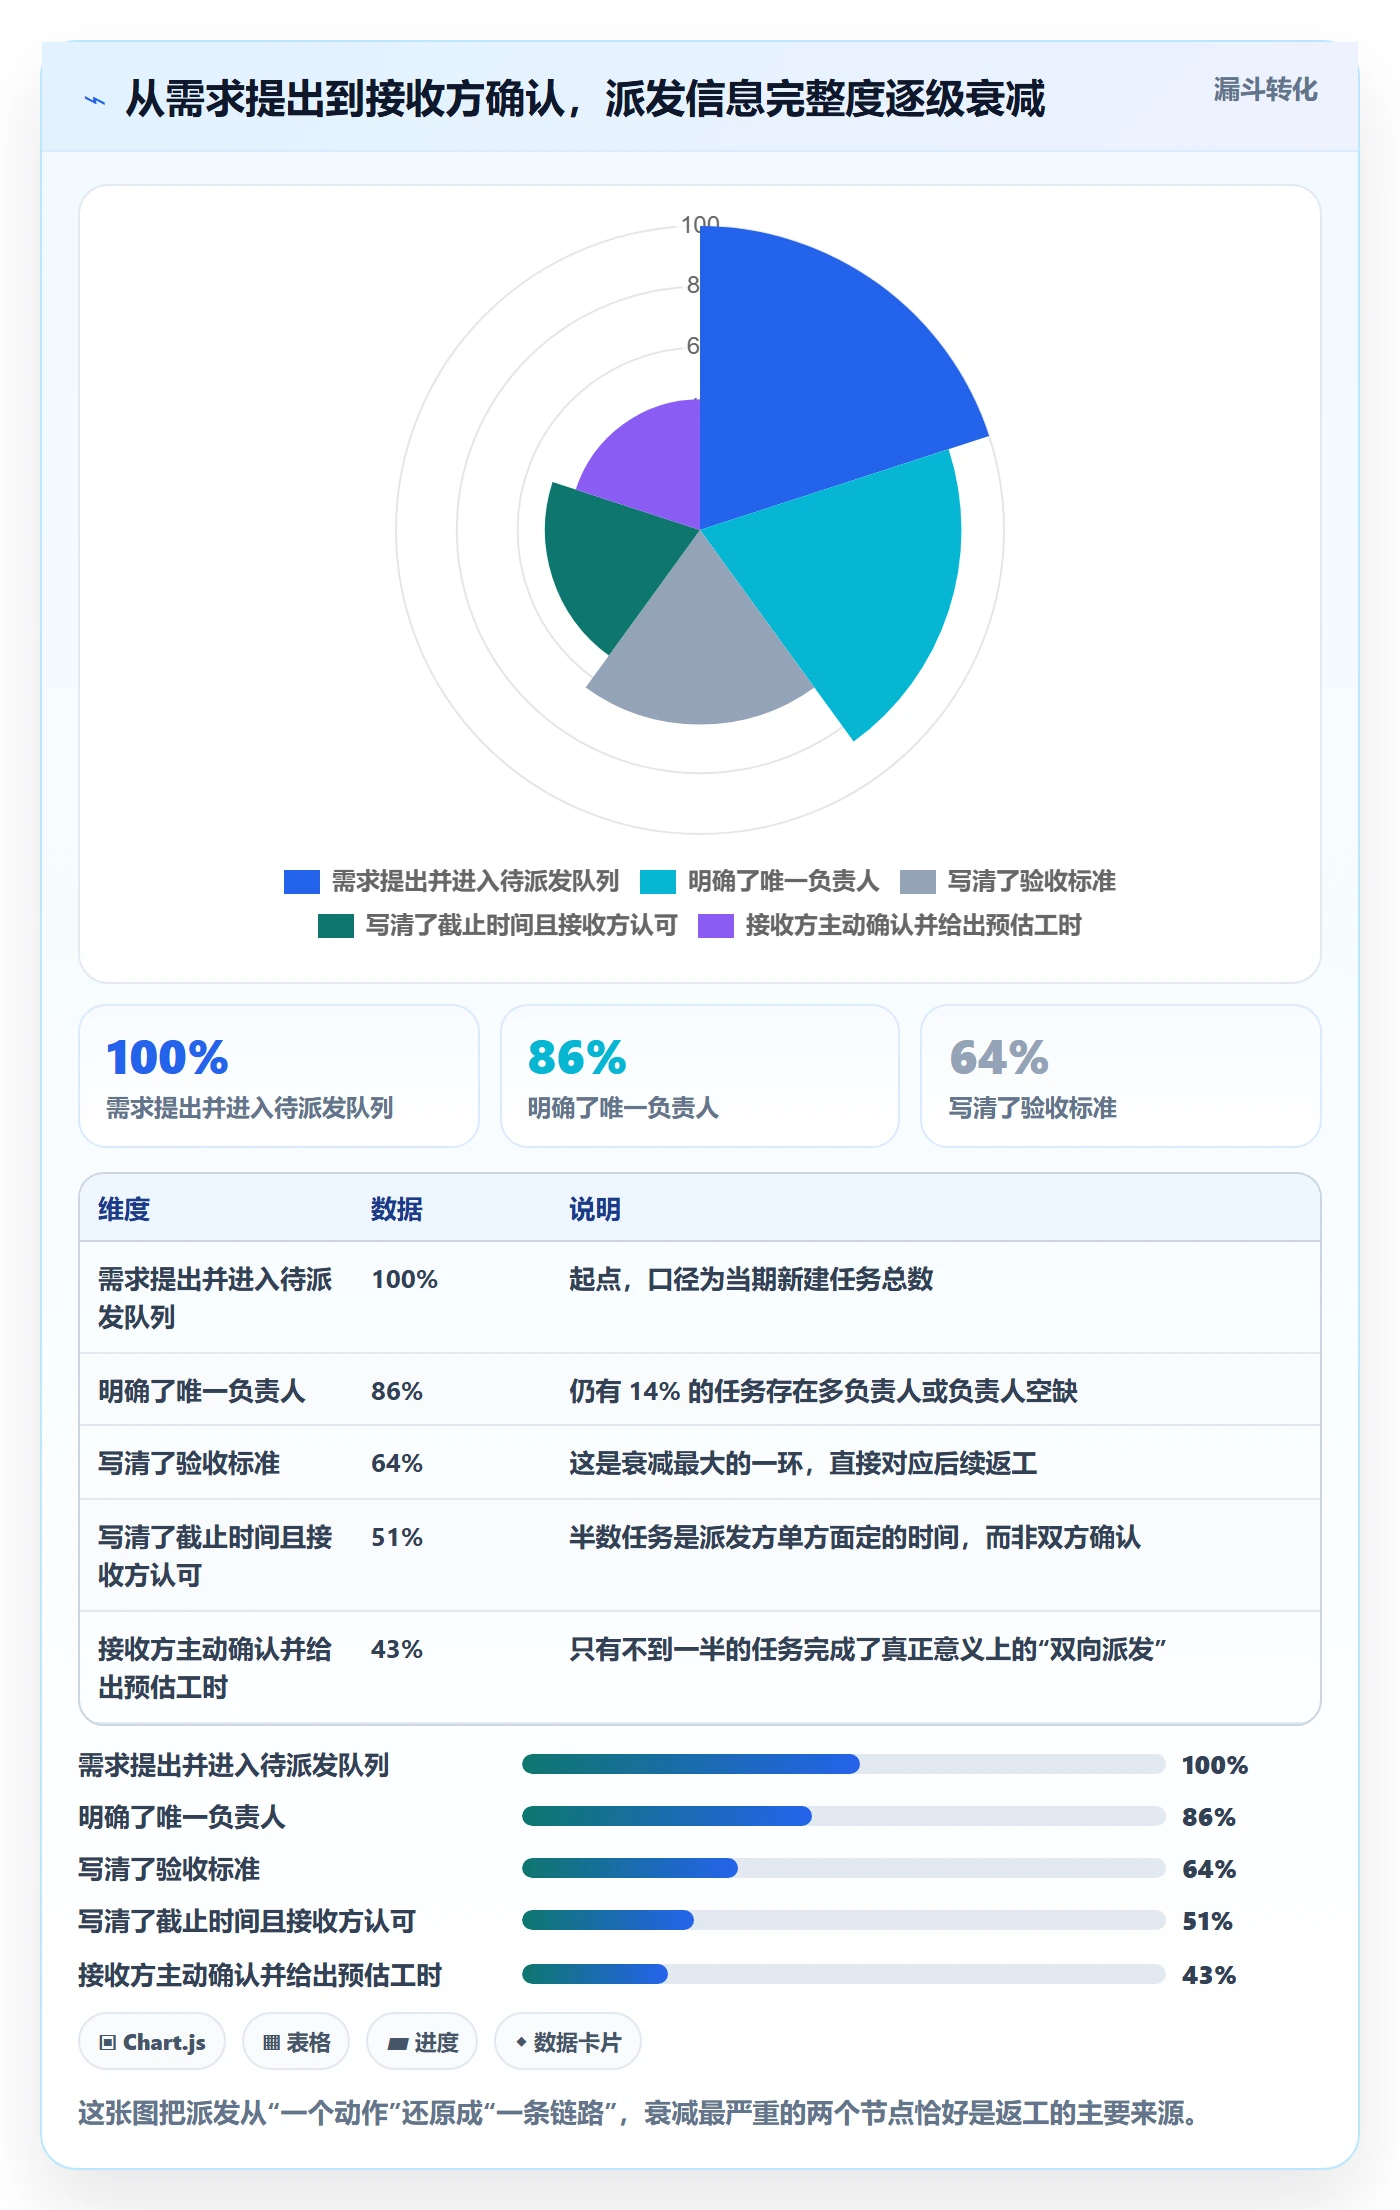Toggle the purple legend swatch 接收方主动确认并给出预估工时
The width and height of the screenshot is (1400, 2210).
click(x=715, y=925)
